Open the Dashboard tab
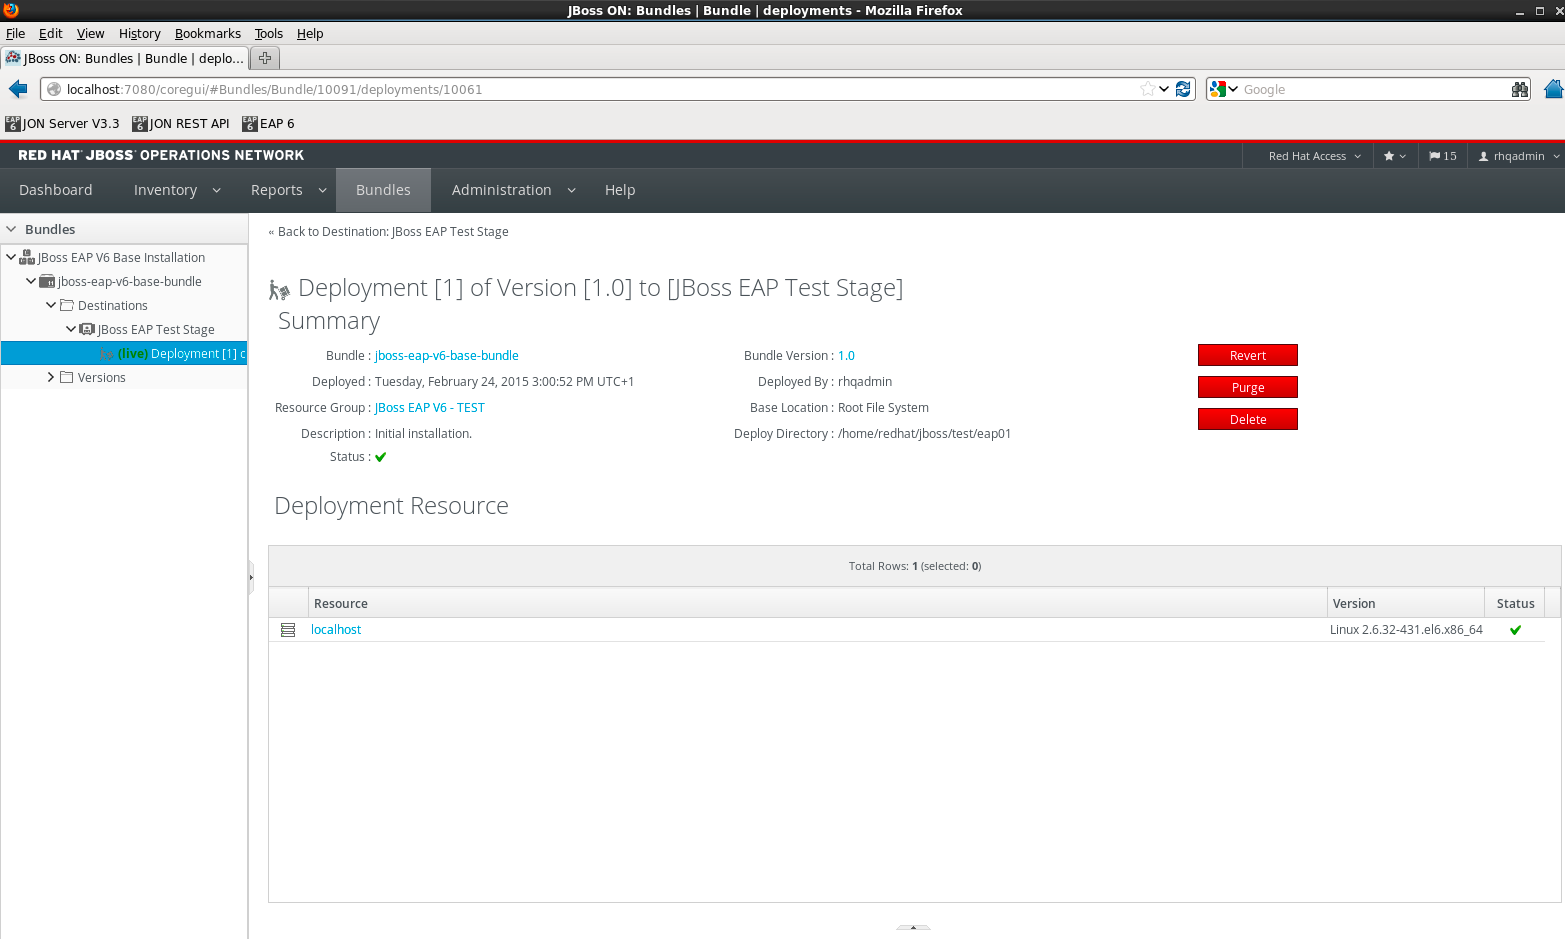The width and height of the screenshot is (1565, 939). point(56,190)
